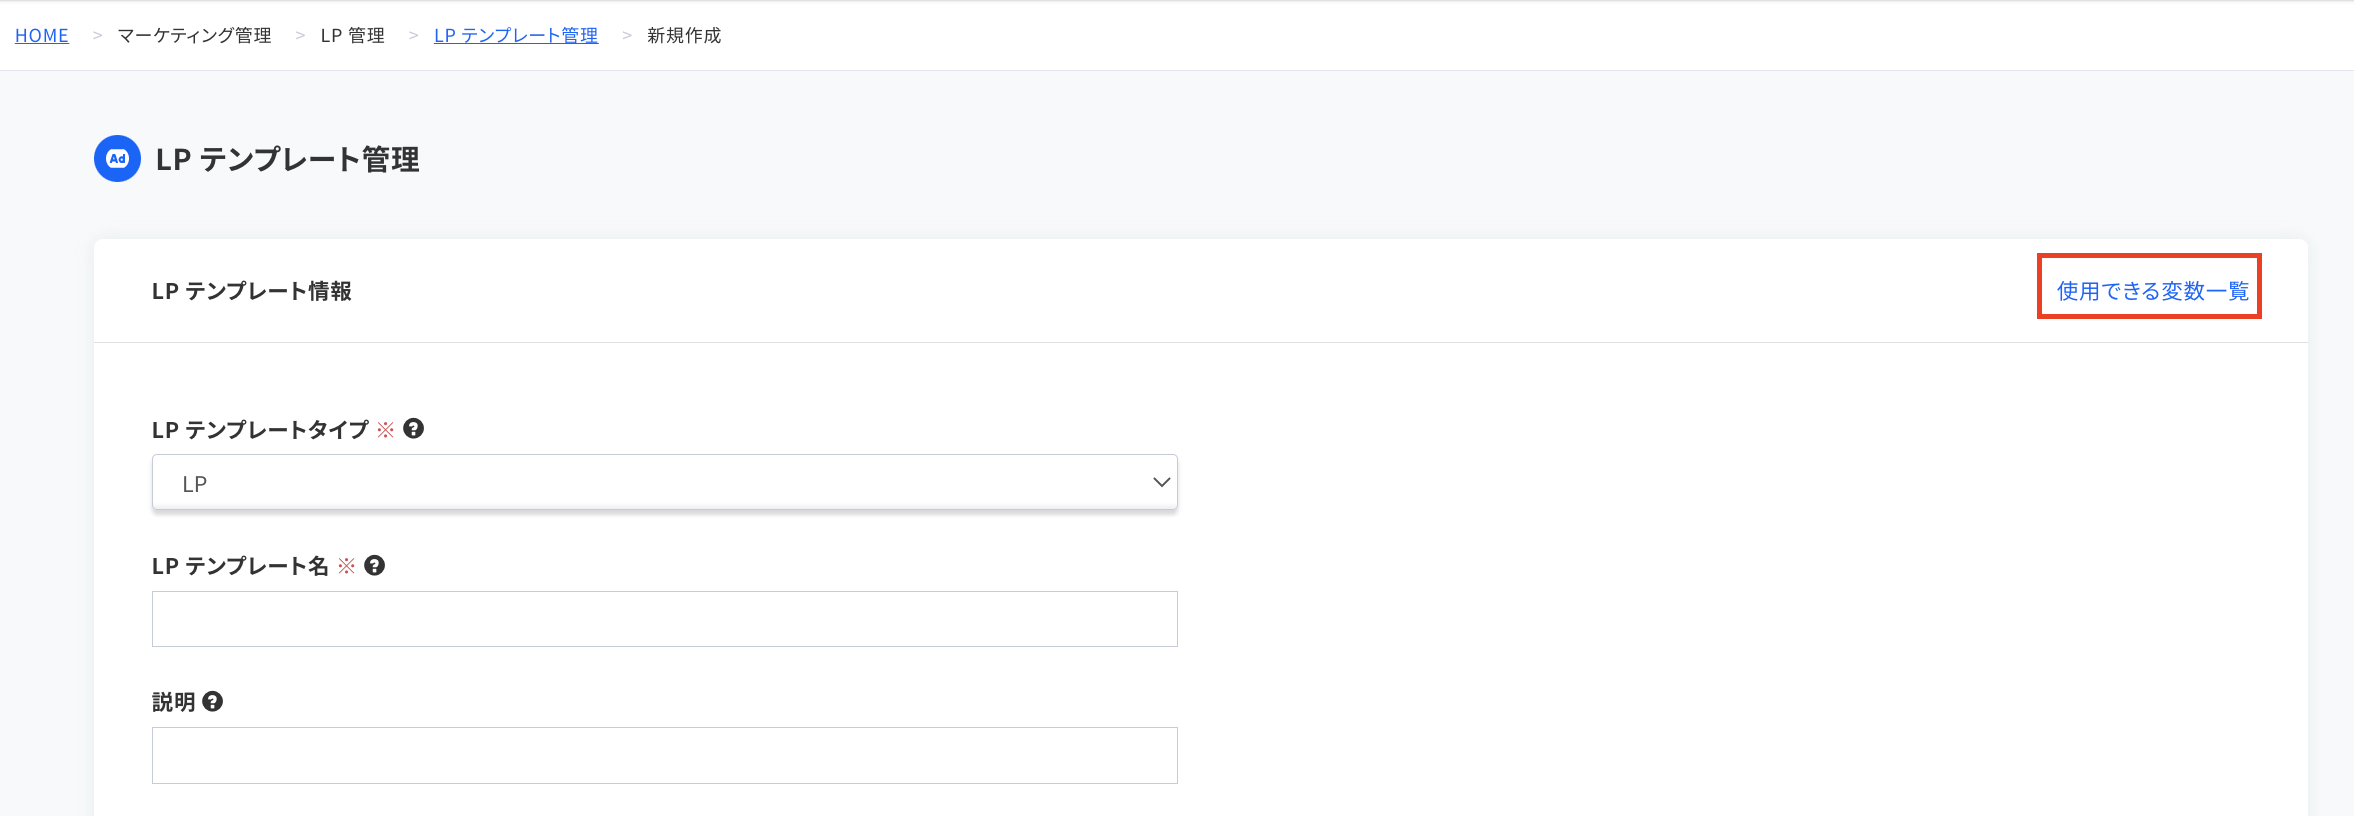Click the selected LP value in dropdown
Viewport: 2354px width, 816px height.
pos(195,484)
